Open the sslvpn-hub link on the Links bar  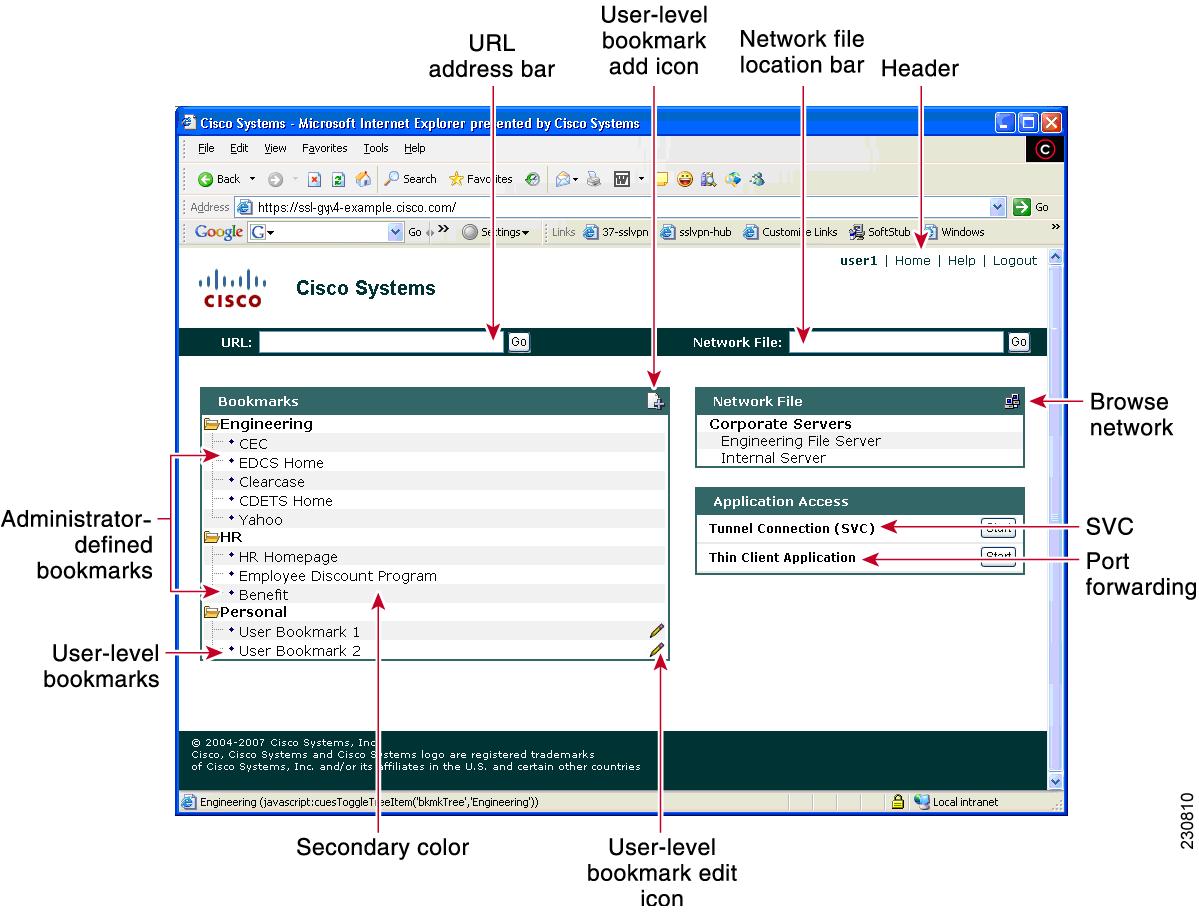697,232
